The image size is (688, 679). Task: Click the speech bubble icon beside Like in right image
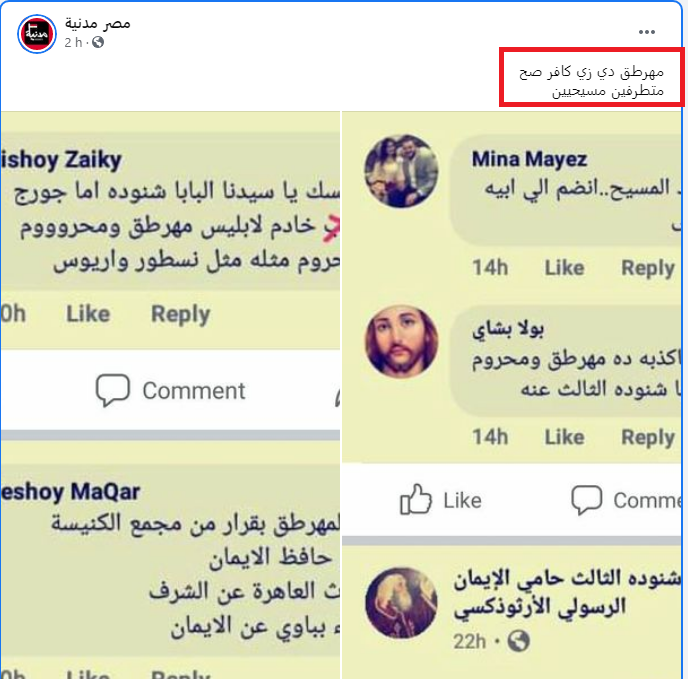pos(587,499)
